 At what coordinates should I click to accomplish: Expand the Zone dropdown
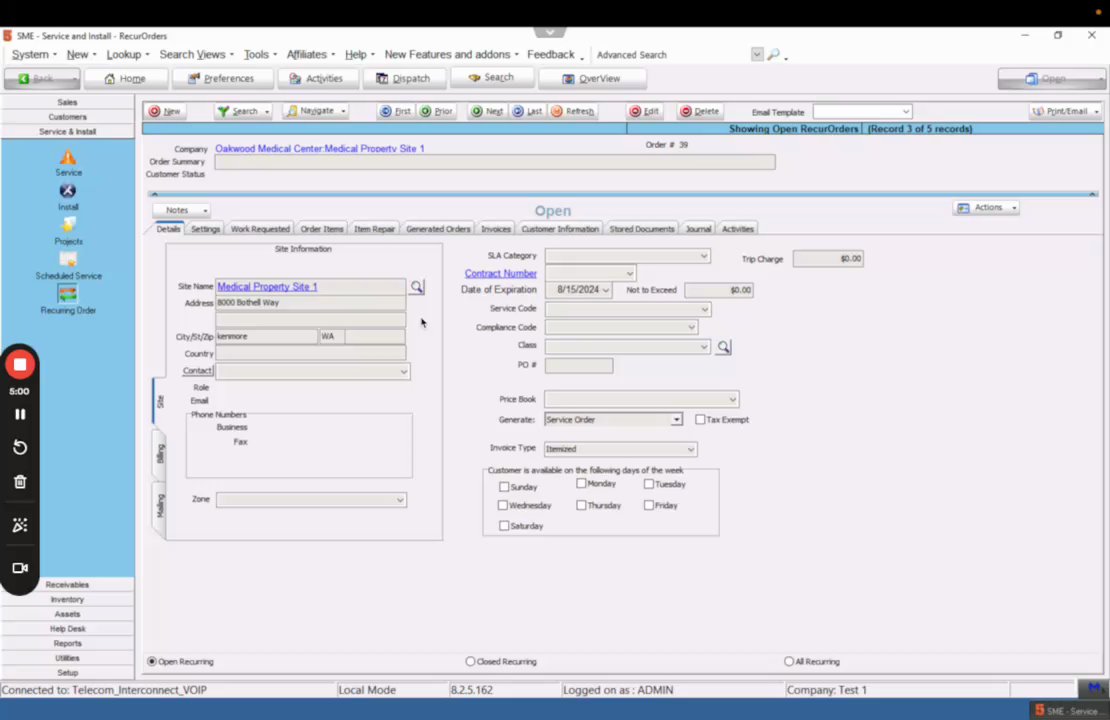[400, 500]
